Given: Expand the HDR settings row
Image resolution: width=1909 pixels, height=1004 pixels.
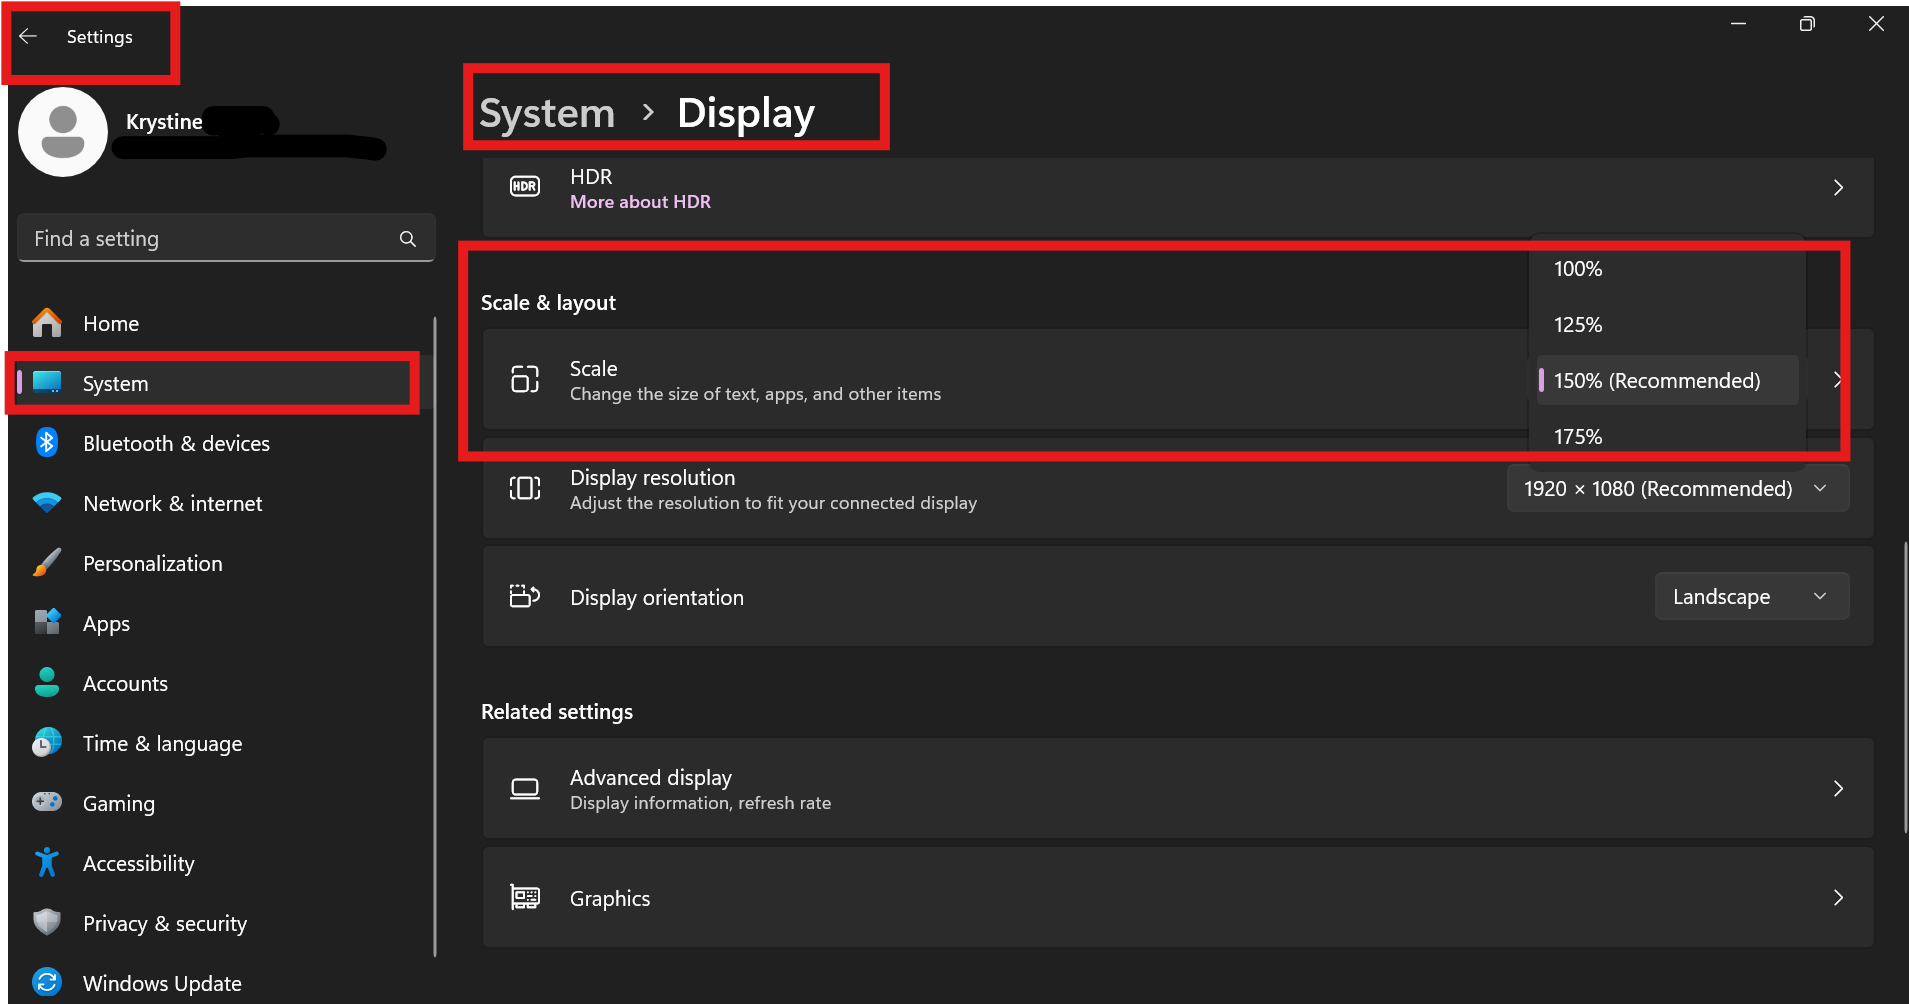Looking at the screenshot, I should tap(1837, 188).
